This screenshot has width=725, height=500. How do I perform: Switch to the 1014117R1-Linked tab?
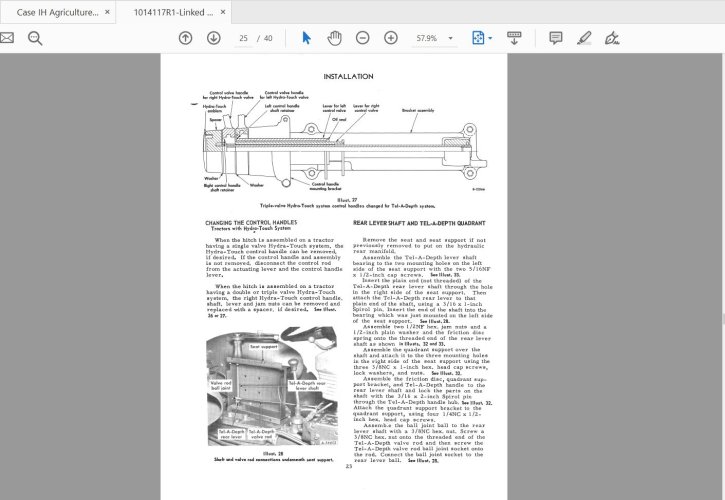(x=173, y=12)
